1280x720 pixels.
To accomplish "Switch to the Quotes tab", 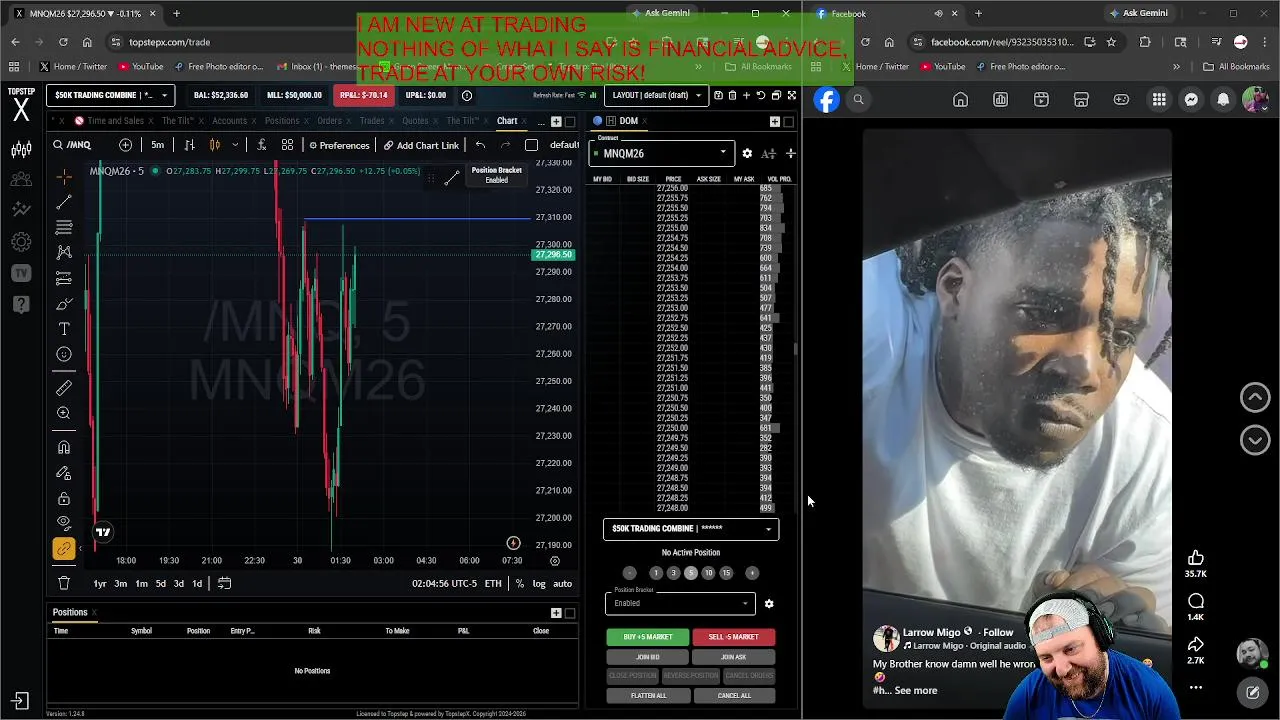I will [x=415, y=121].
